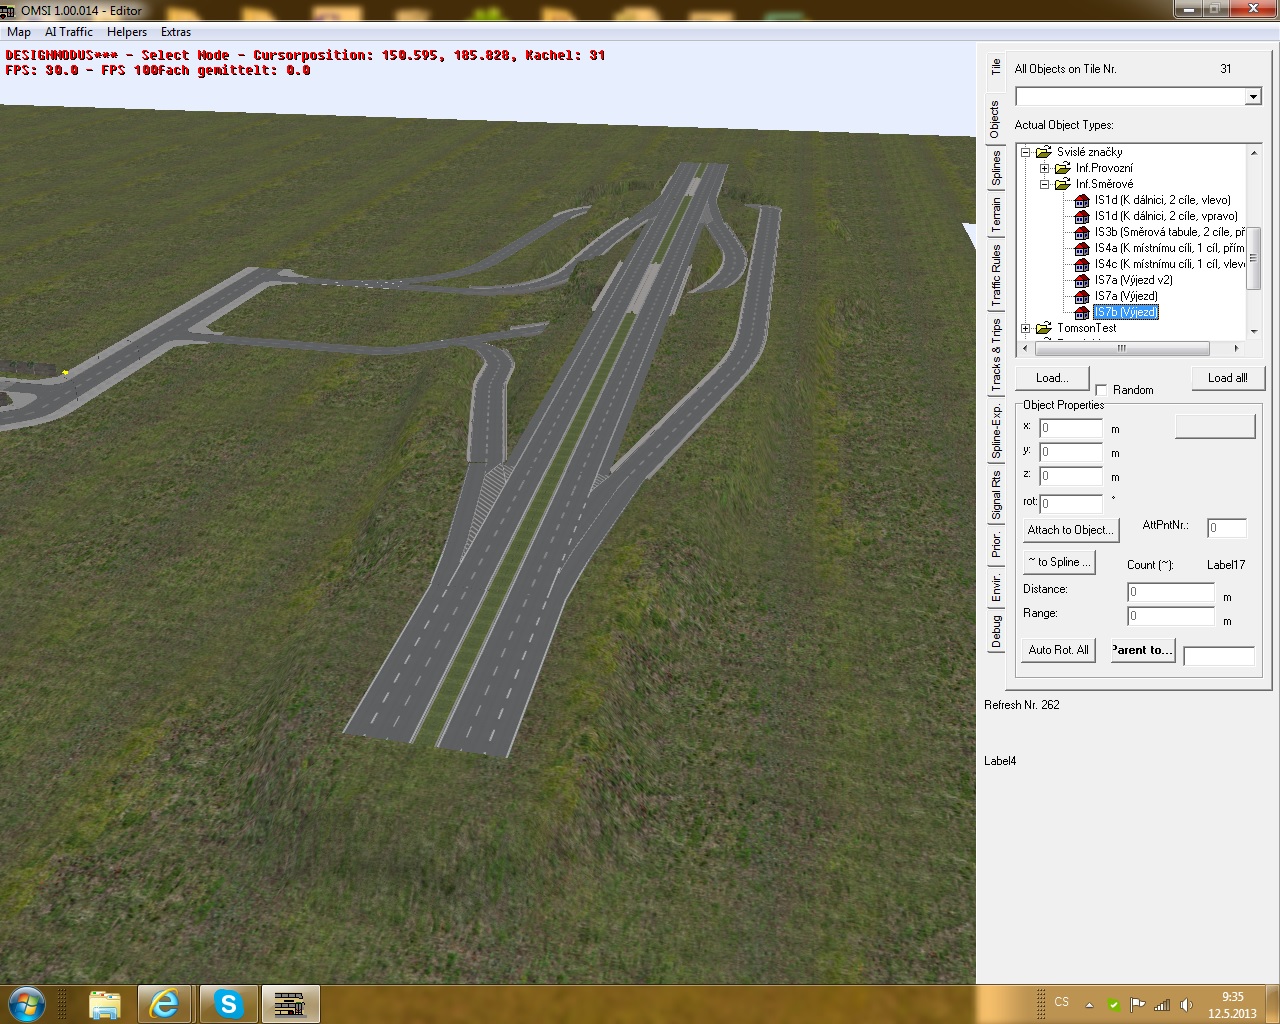Expand the TomsonTest tree folder
The width and height of the screenshot is (1280, 1024).
[1025, 328]
